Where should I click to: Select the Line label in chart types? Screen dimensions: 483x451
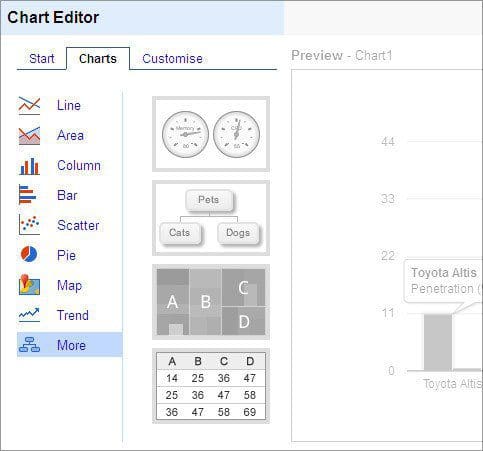[69, 105]
